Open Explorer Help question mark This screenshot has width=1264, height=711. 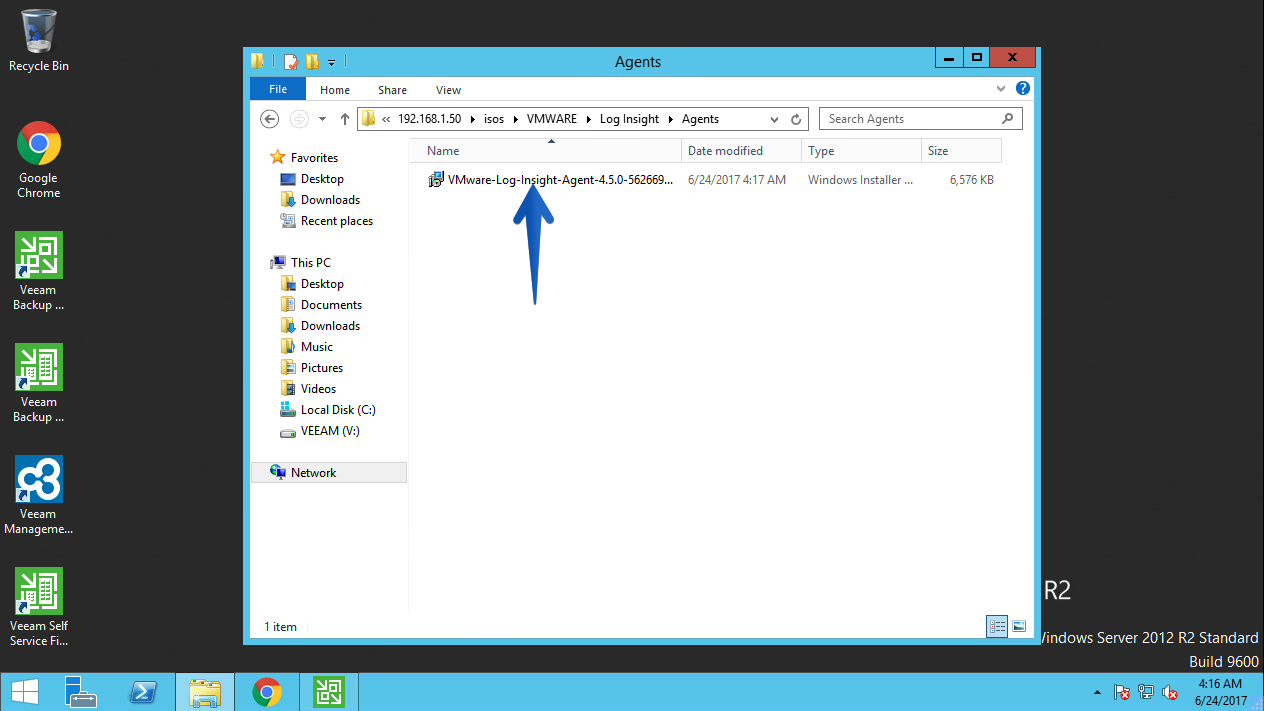(x=1023, y=88)
